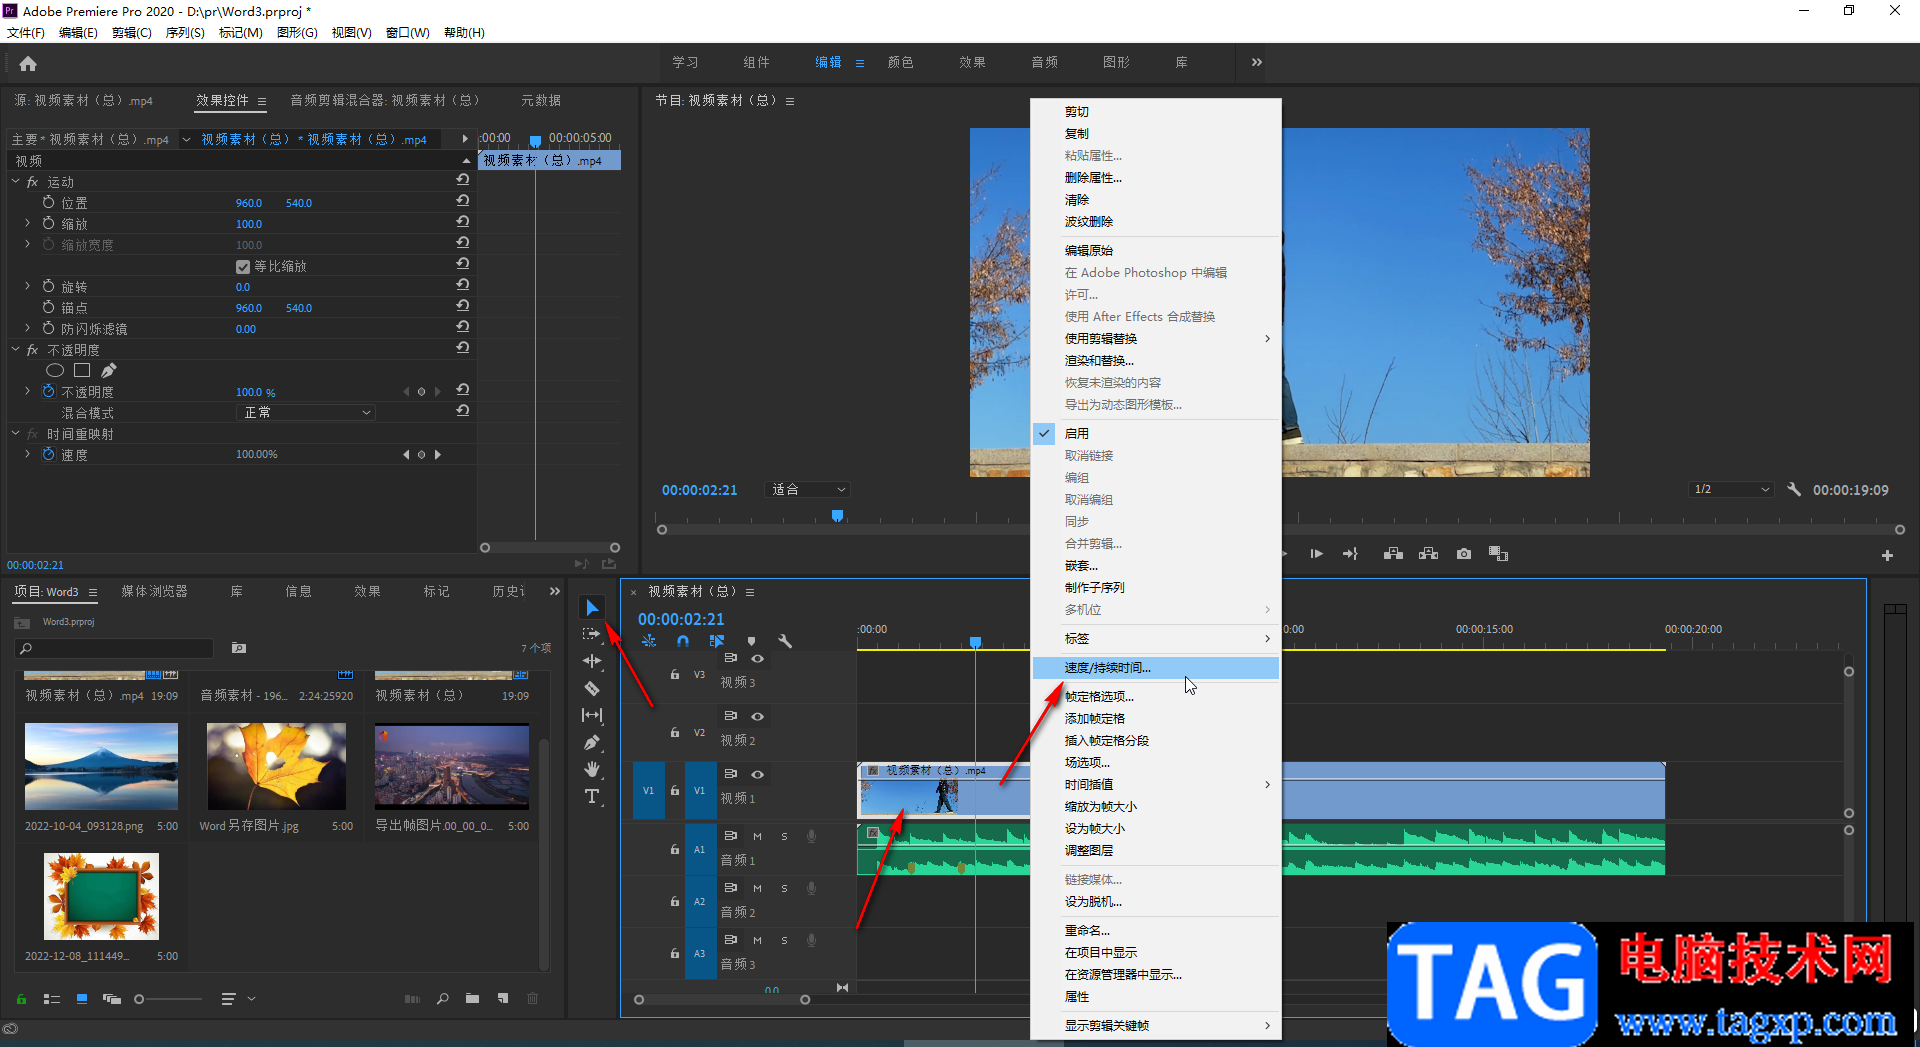Select the Hand tool
The width and height of the screenshot is (1920, 1047).
(x=592, y=769)
